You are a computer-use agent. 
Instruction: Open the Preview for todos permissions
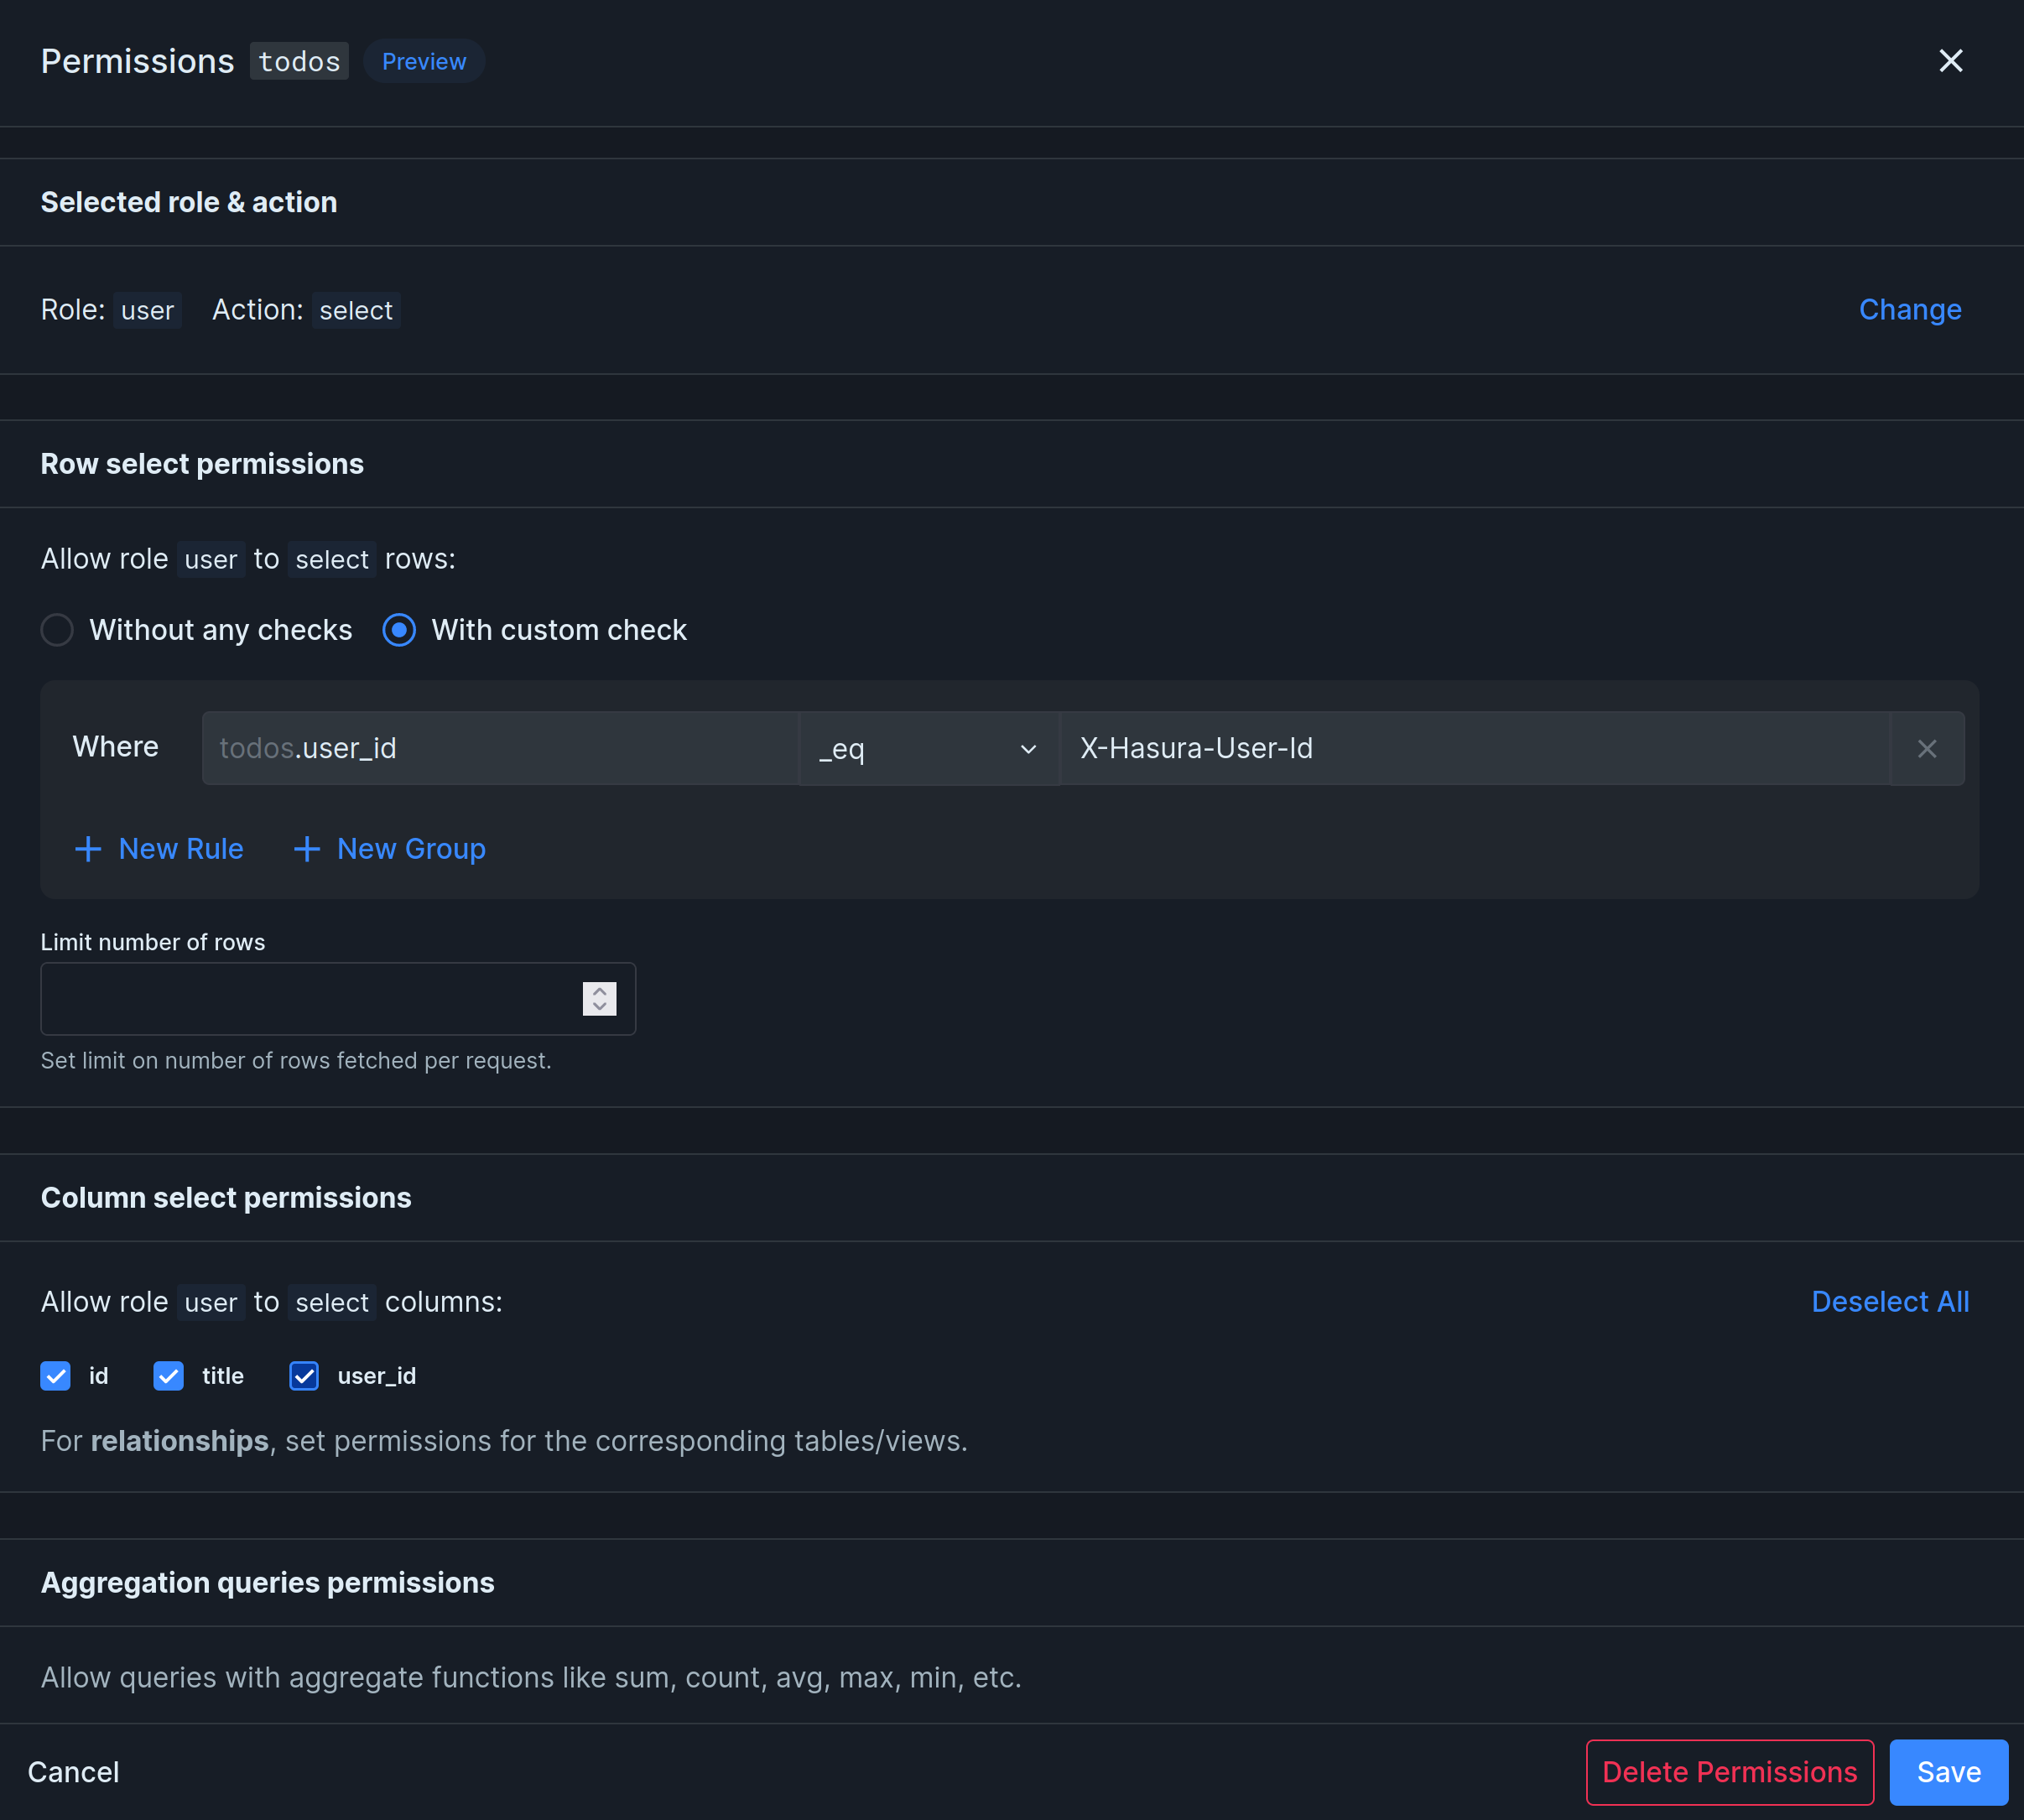(423, 60)
